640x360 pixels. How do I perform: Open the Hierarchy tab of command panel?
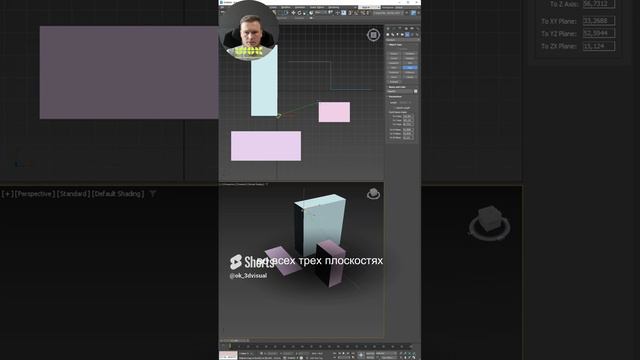coord(400,28)
